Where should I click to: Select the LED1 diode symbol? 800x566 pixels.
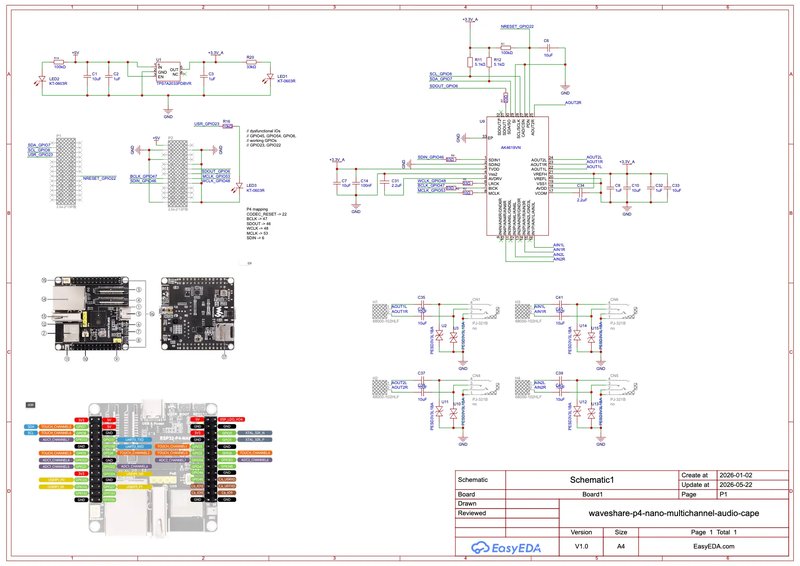click(270, 77)
